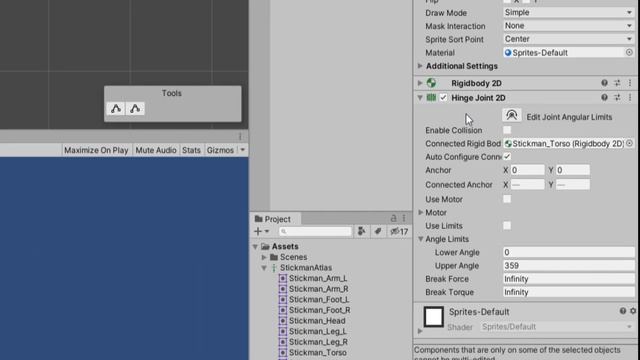The width and height of the screenshot is (640, 360).
Task: Enable the Enable Collision checkbox
Action: 507,130
